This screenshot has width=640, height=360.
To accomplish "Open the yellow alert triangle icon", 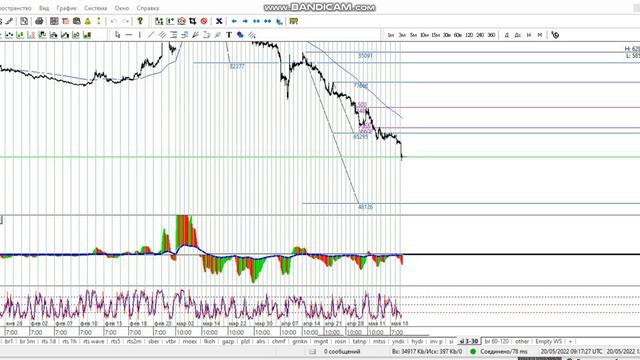I will tap(88, 21).
